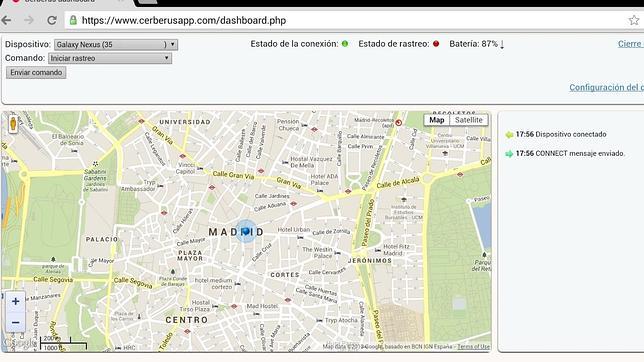The width and height of the screenshot is (644, 362).
Task: Open the Configuración del link
Action: pyautogui.click(x=606, y=88)
